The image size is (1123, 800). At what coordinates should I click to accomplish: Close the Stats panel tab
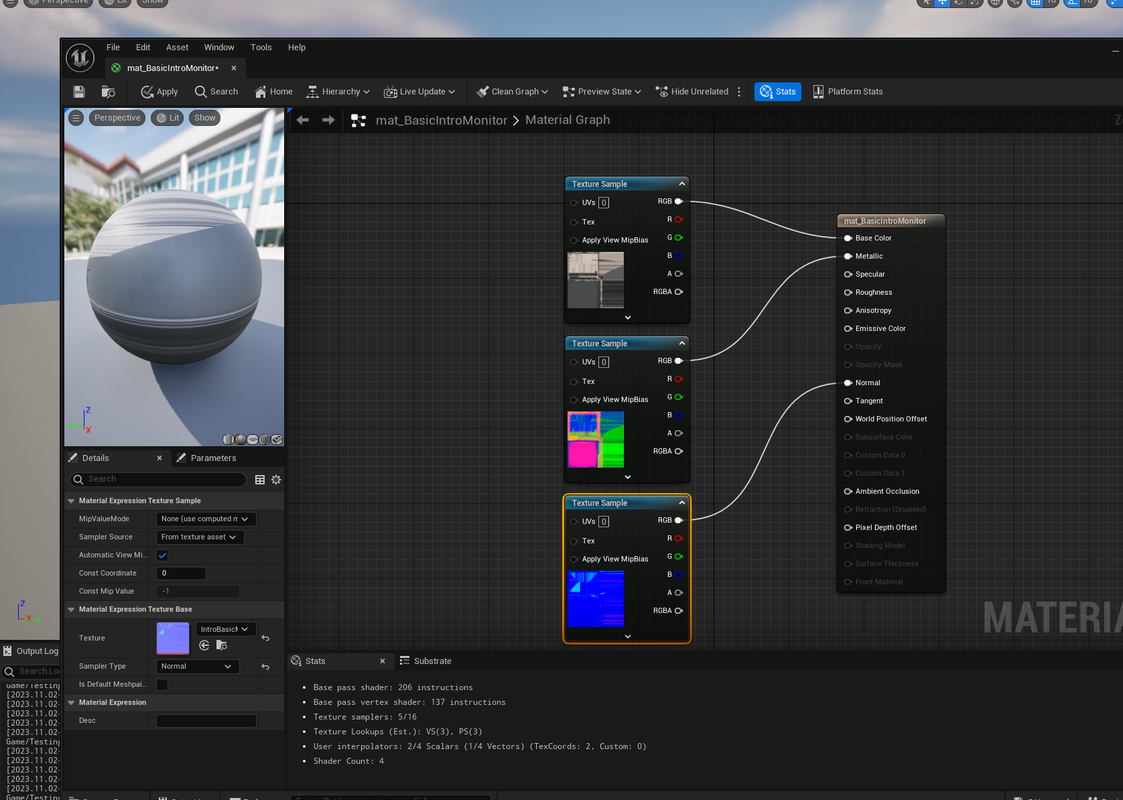[x=382, y=661]
